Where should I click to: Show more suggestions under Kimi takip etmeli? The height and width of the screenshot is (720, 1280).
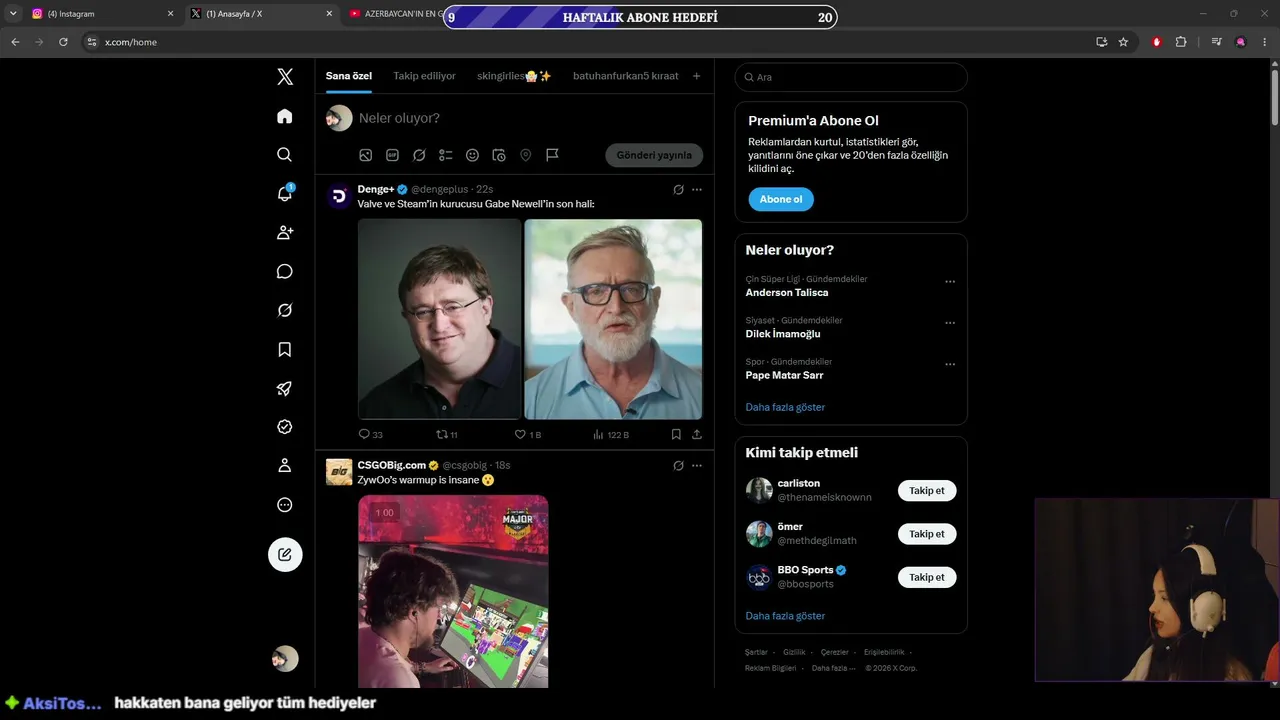[x=785, y=616]
